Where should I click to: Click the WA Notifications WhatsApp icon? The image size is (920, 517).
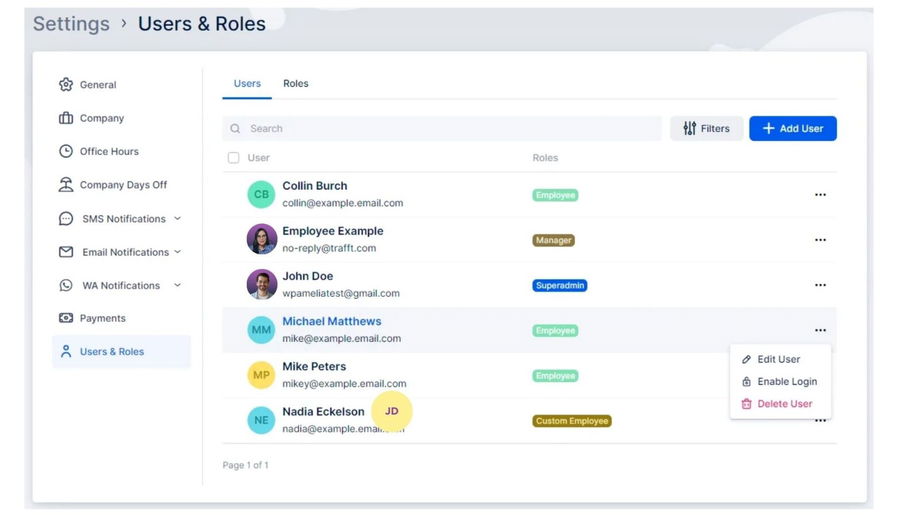click(x=66, y=285)
